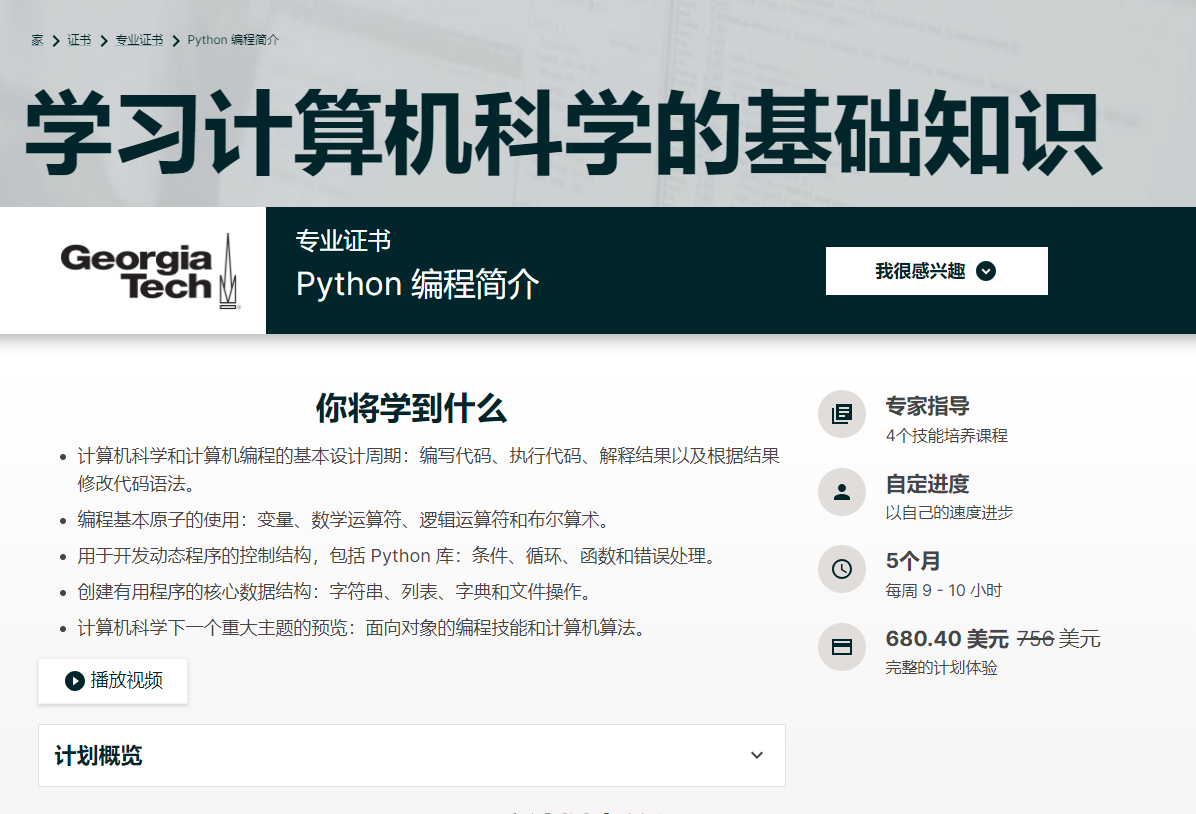Viewport: 1196px width, 814px height.
Task: Click the 每周 9 - 10 小时 text
Action: [x=944, y=590]
